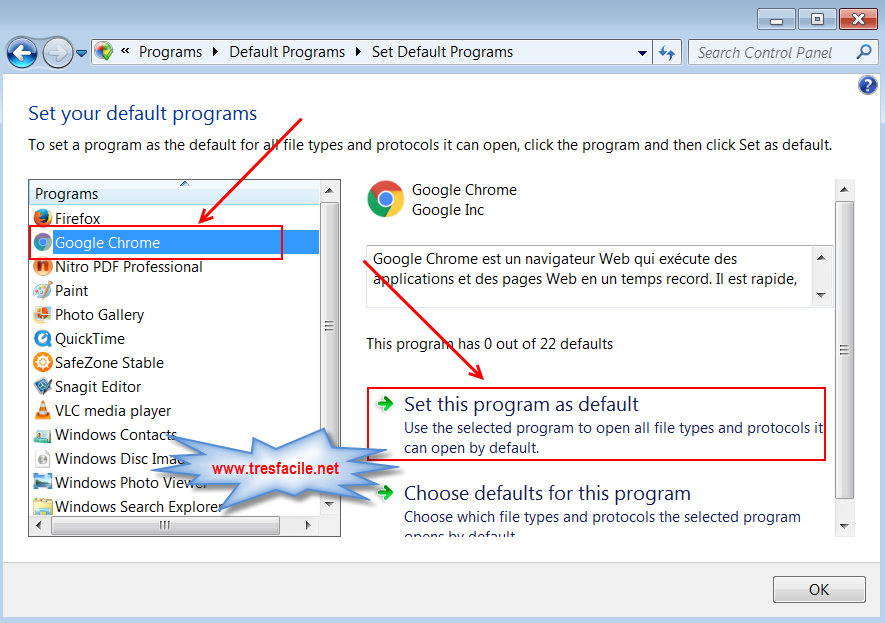Select Paint in the programs list
The width and height of the screenshot is (885, 623).
coord(71,291)
